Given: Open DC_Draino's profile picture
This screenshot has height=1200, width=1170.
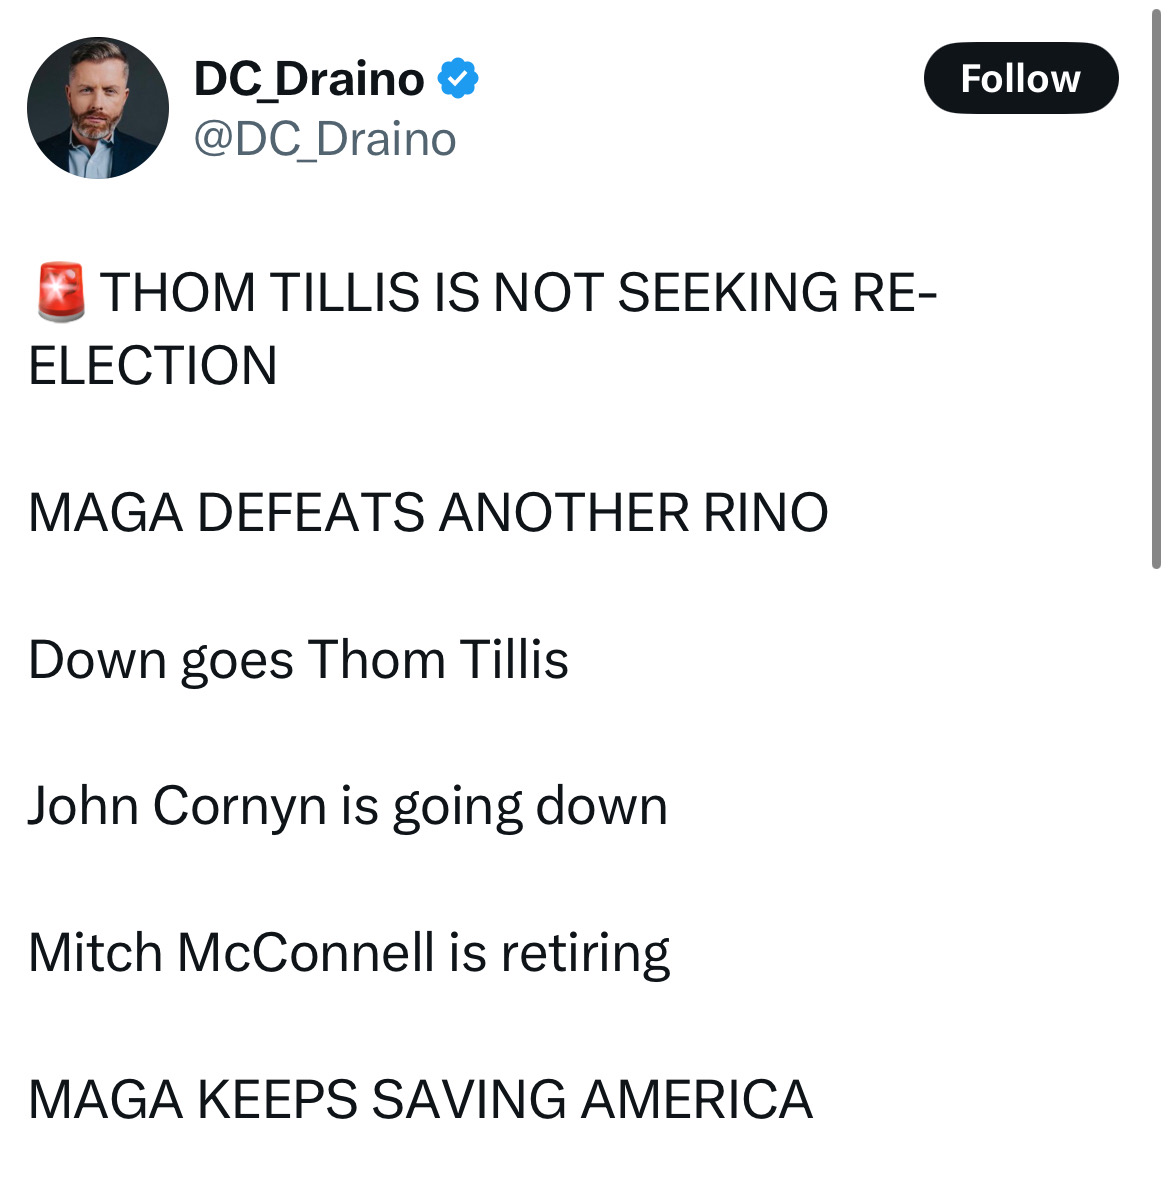Looking at the screenshot, I should [x=98, y=108].
